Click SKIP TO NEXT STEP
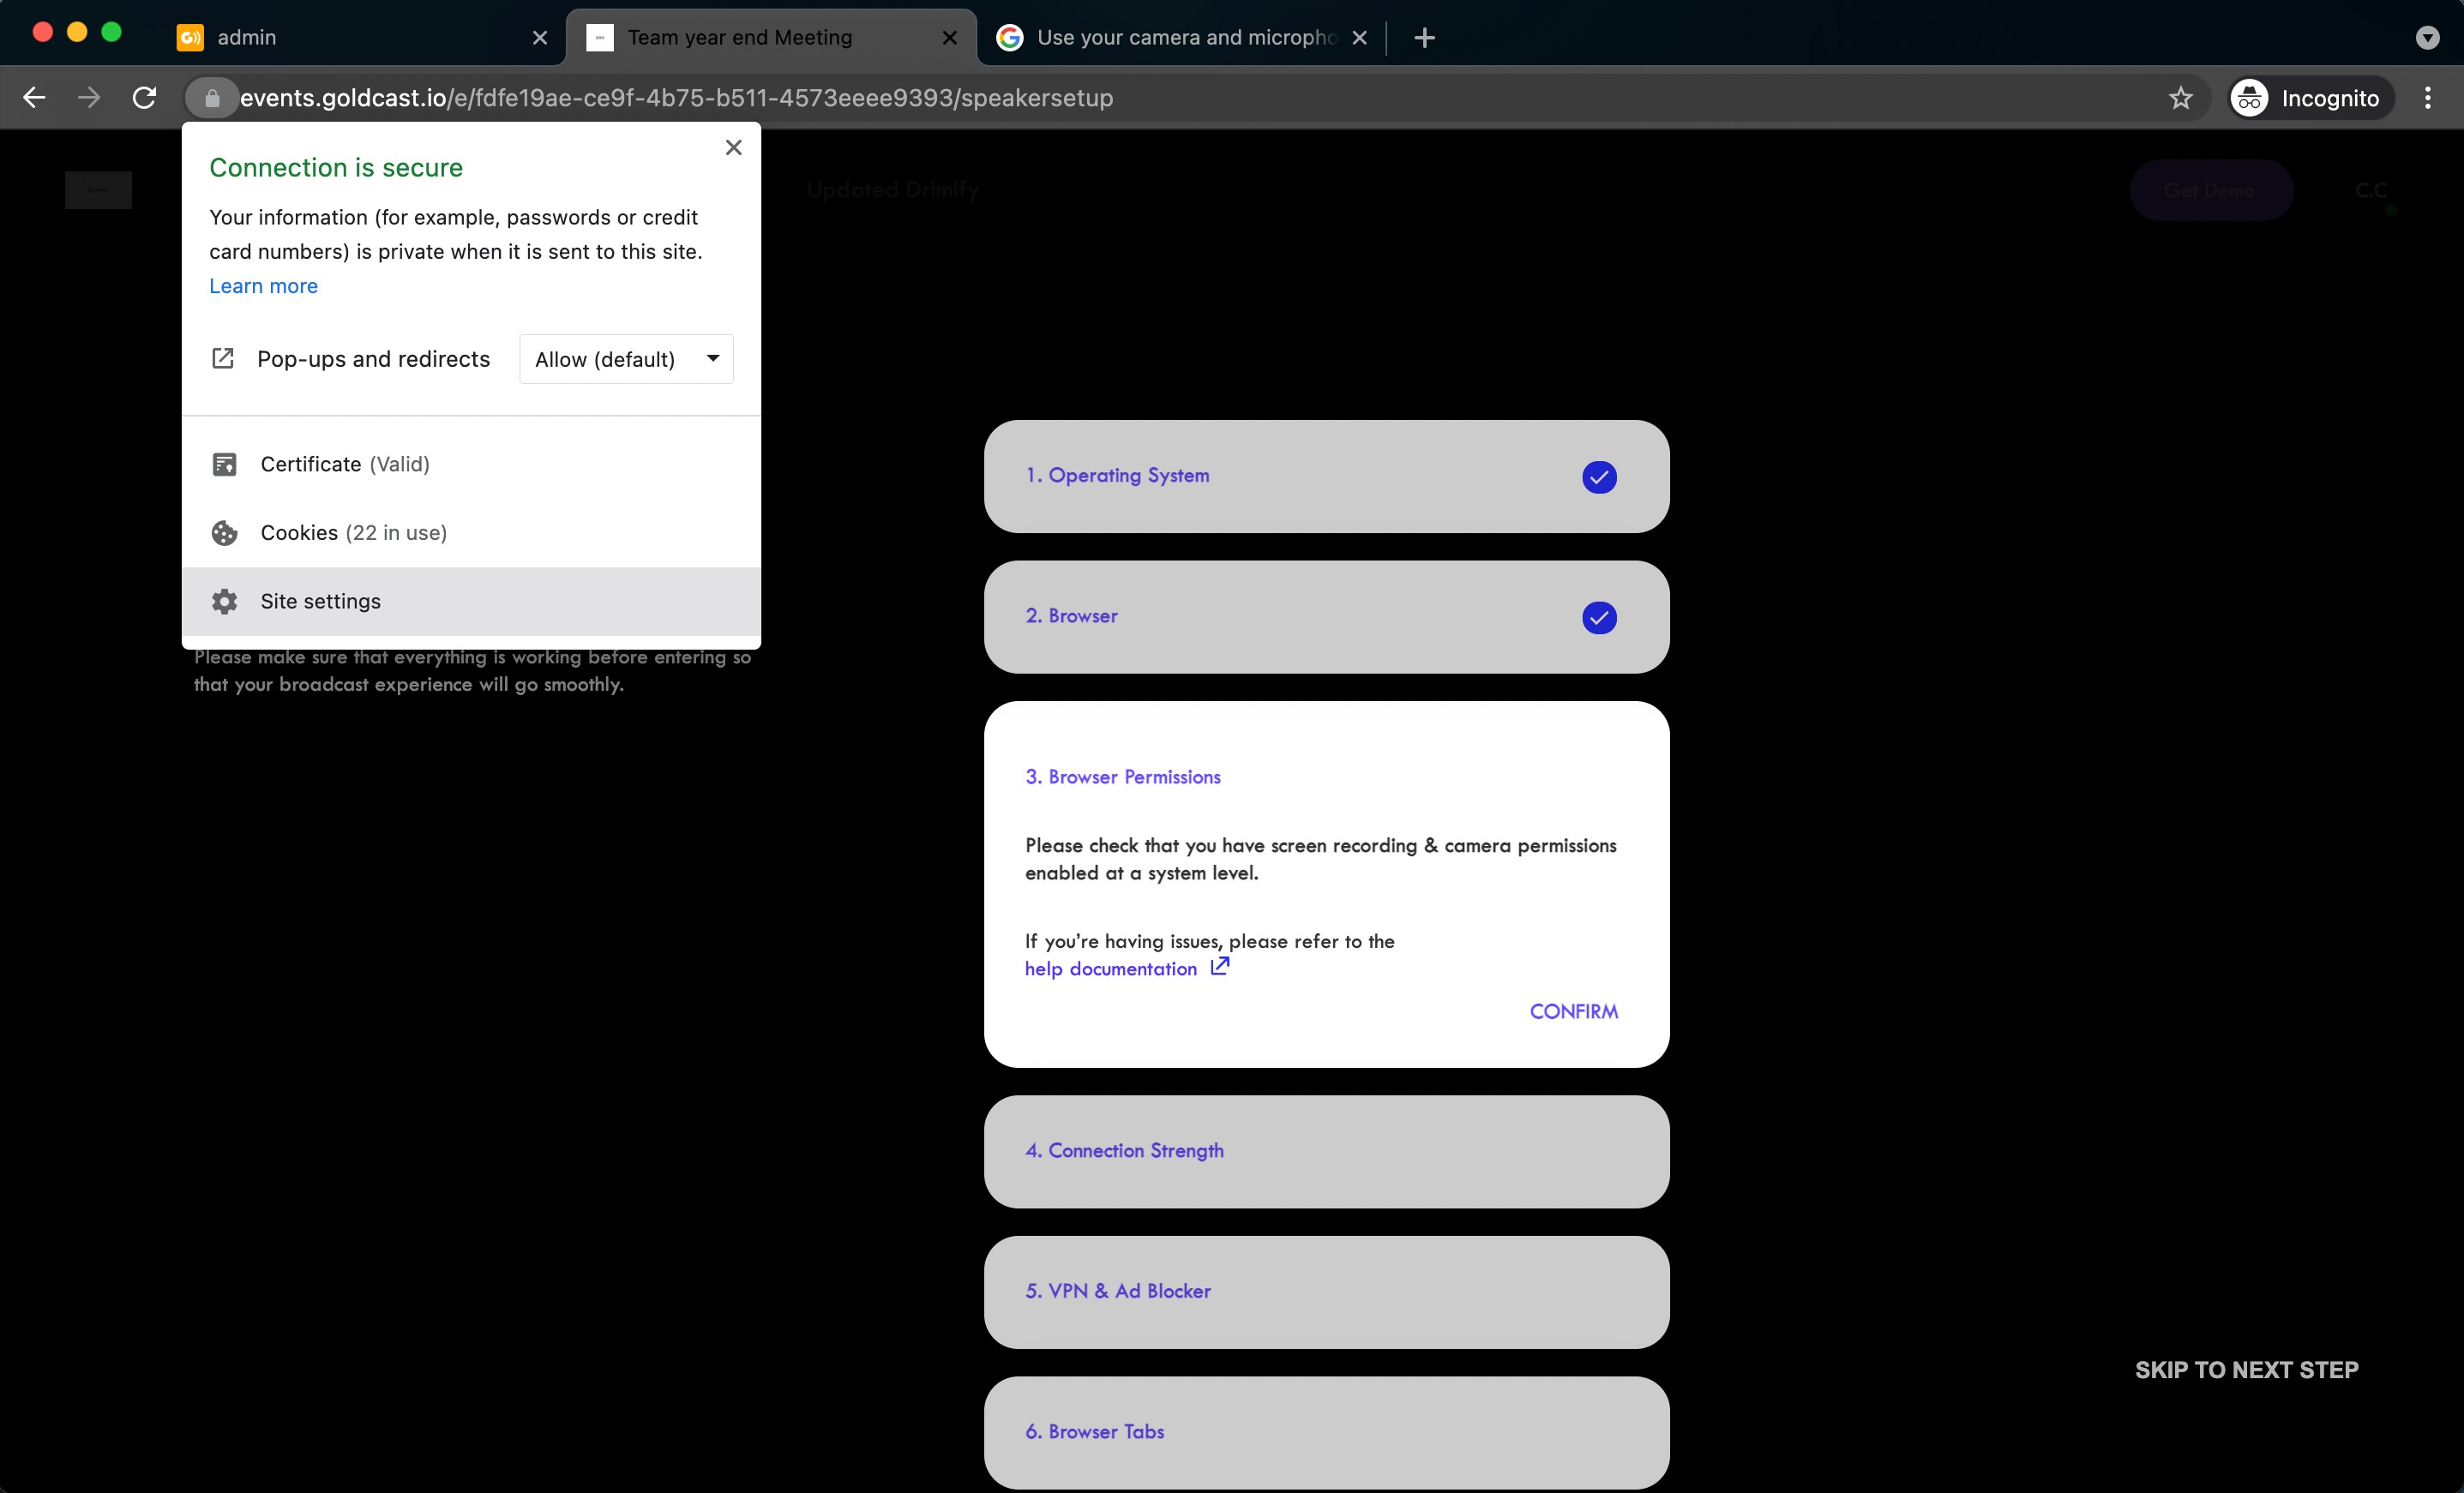Viewport: 2464px width, 1493px height. (2246, 1370)
